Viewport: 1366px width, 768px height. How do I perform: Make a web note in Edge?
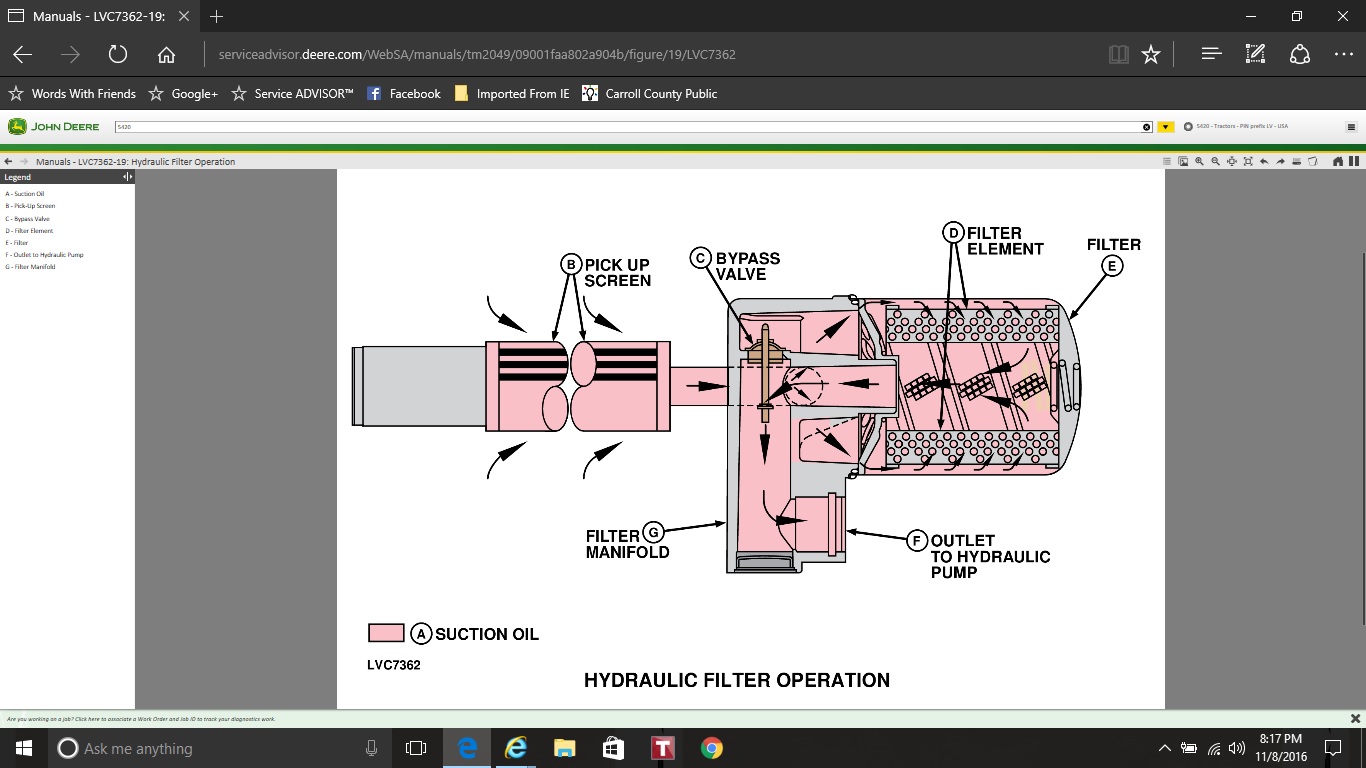pyautogui.click(x=1256, y=55)
